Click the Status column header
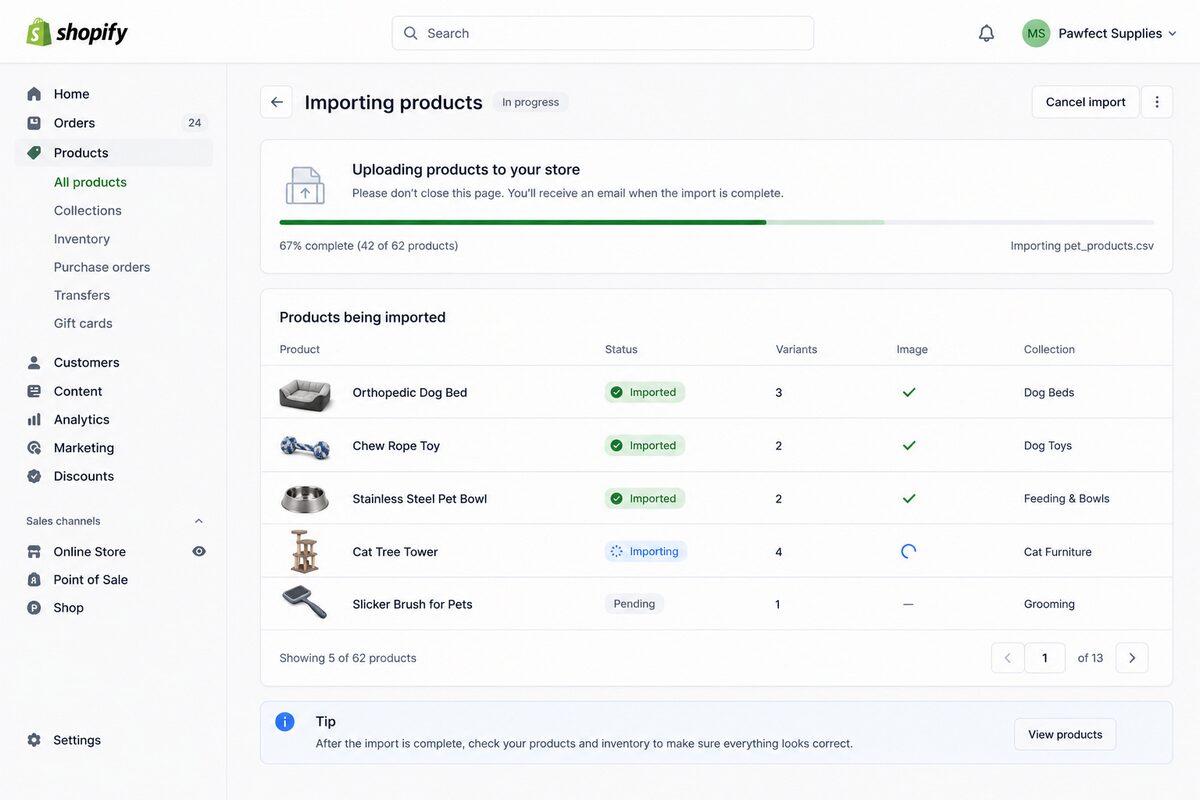This screenshot has width=1200, height=800. tap(621, 349)
